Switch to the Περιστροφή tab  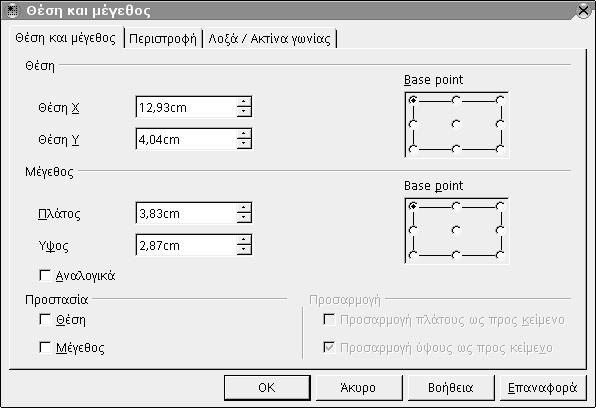pos(163,39)
